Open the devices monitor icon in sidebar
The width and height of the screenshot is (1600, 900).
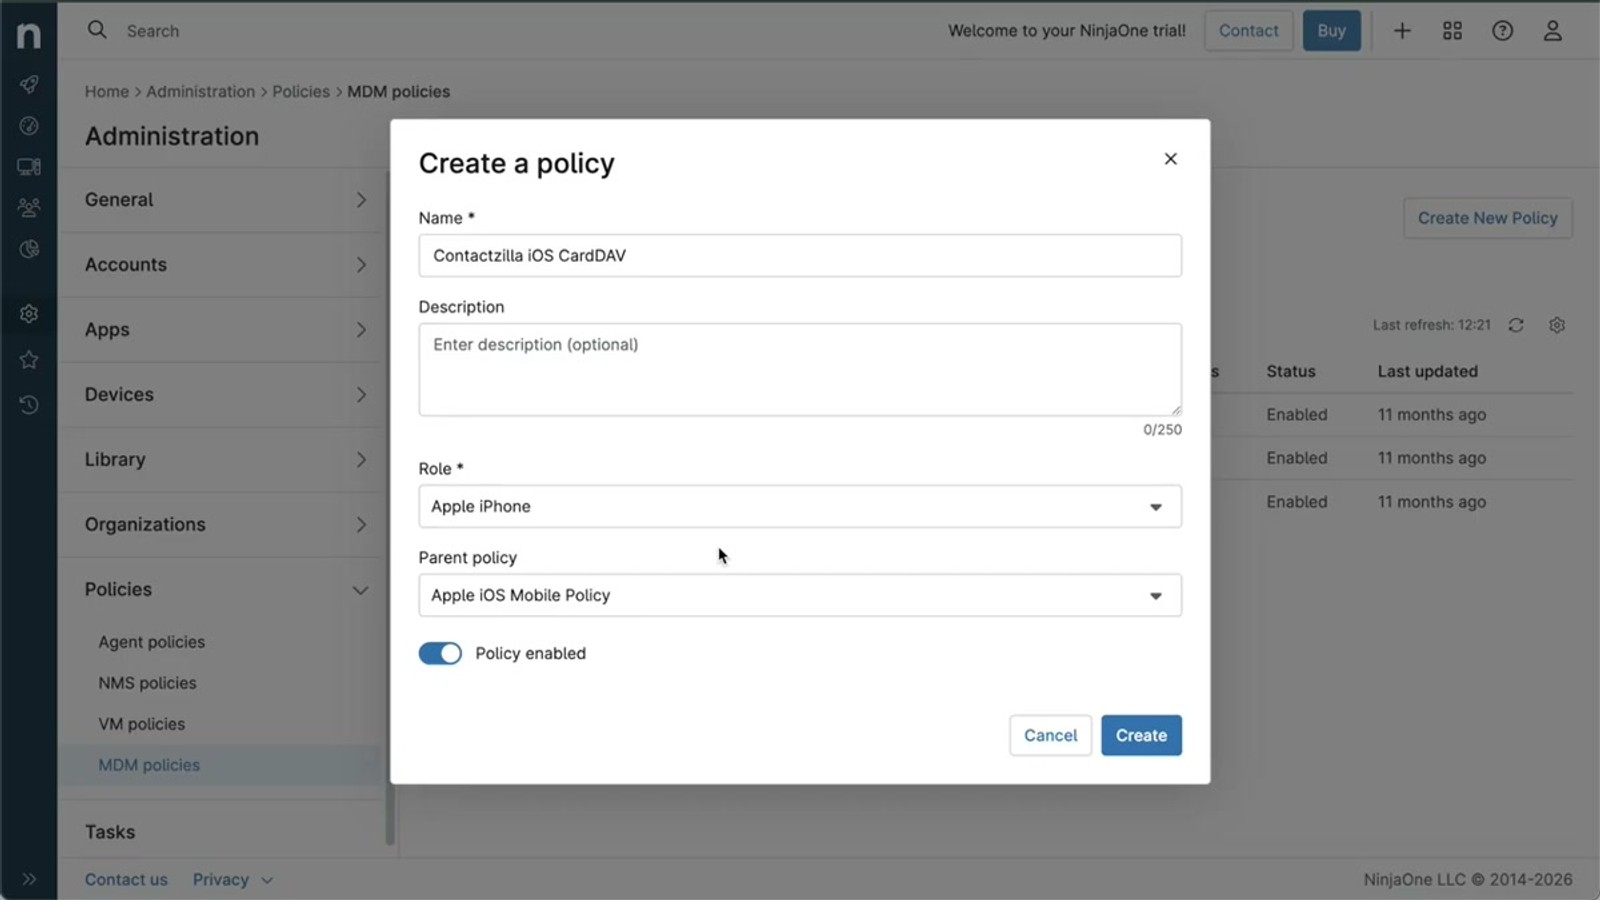(x=29, y=167)
